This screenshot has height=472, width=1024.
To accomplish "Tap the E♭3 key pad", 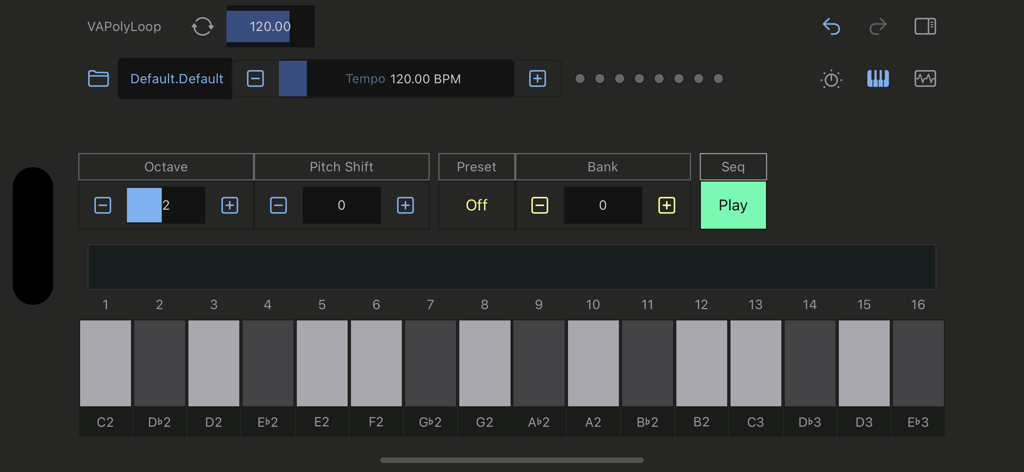I will (918, 364).
